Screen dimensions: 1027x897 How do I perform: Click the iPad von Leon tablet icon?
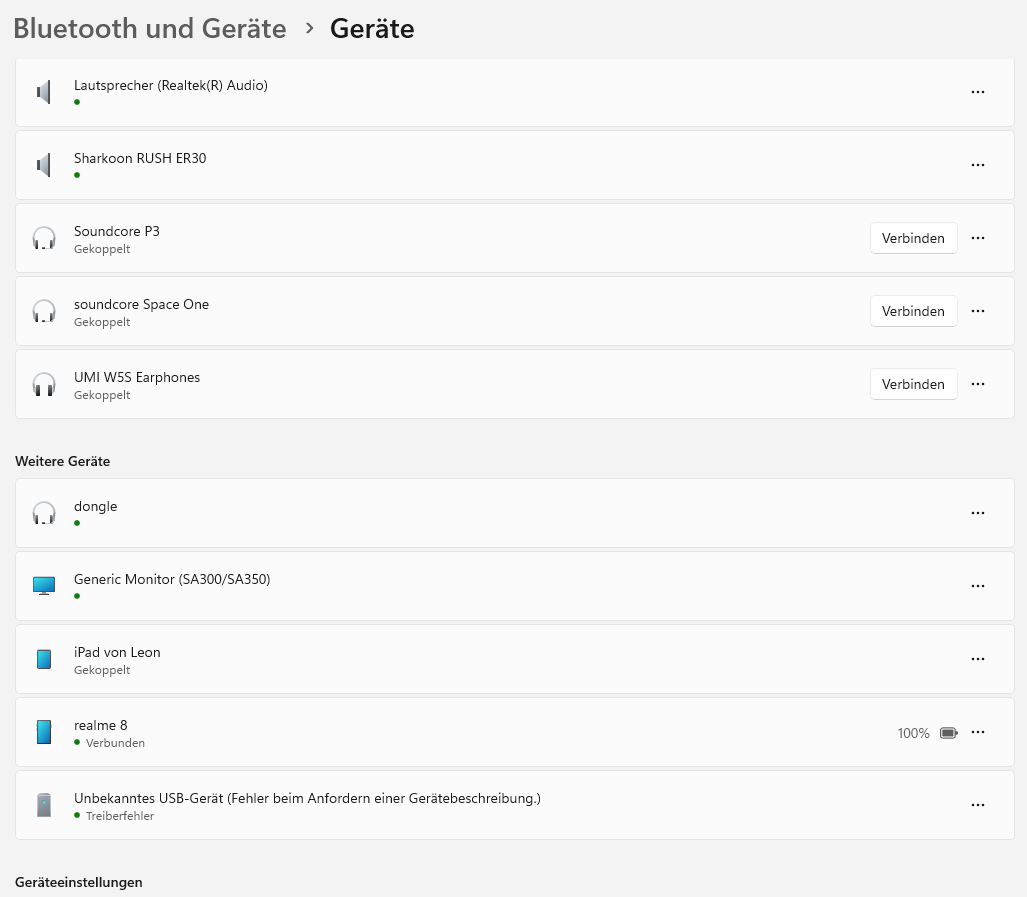click(x=43, y=658)
